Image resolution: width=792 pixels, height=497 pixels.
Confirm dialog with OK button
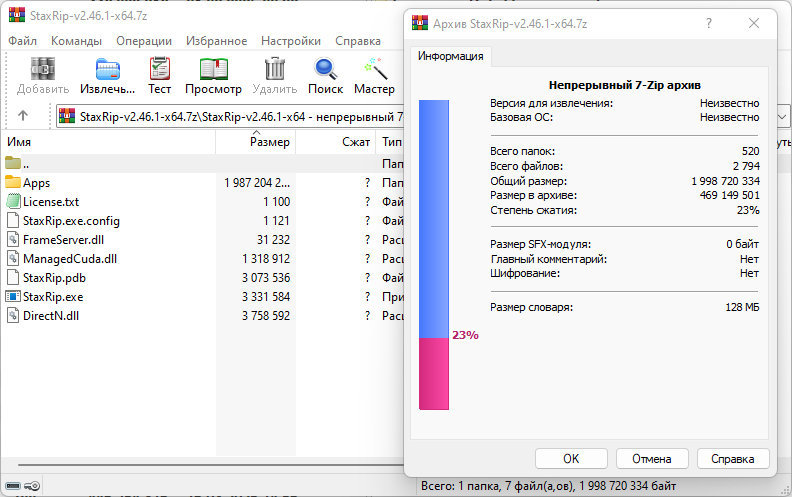571,459
